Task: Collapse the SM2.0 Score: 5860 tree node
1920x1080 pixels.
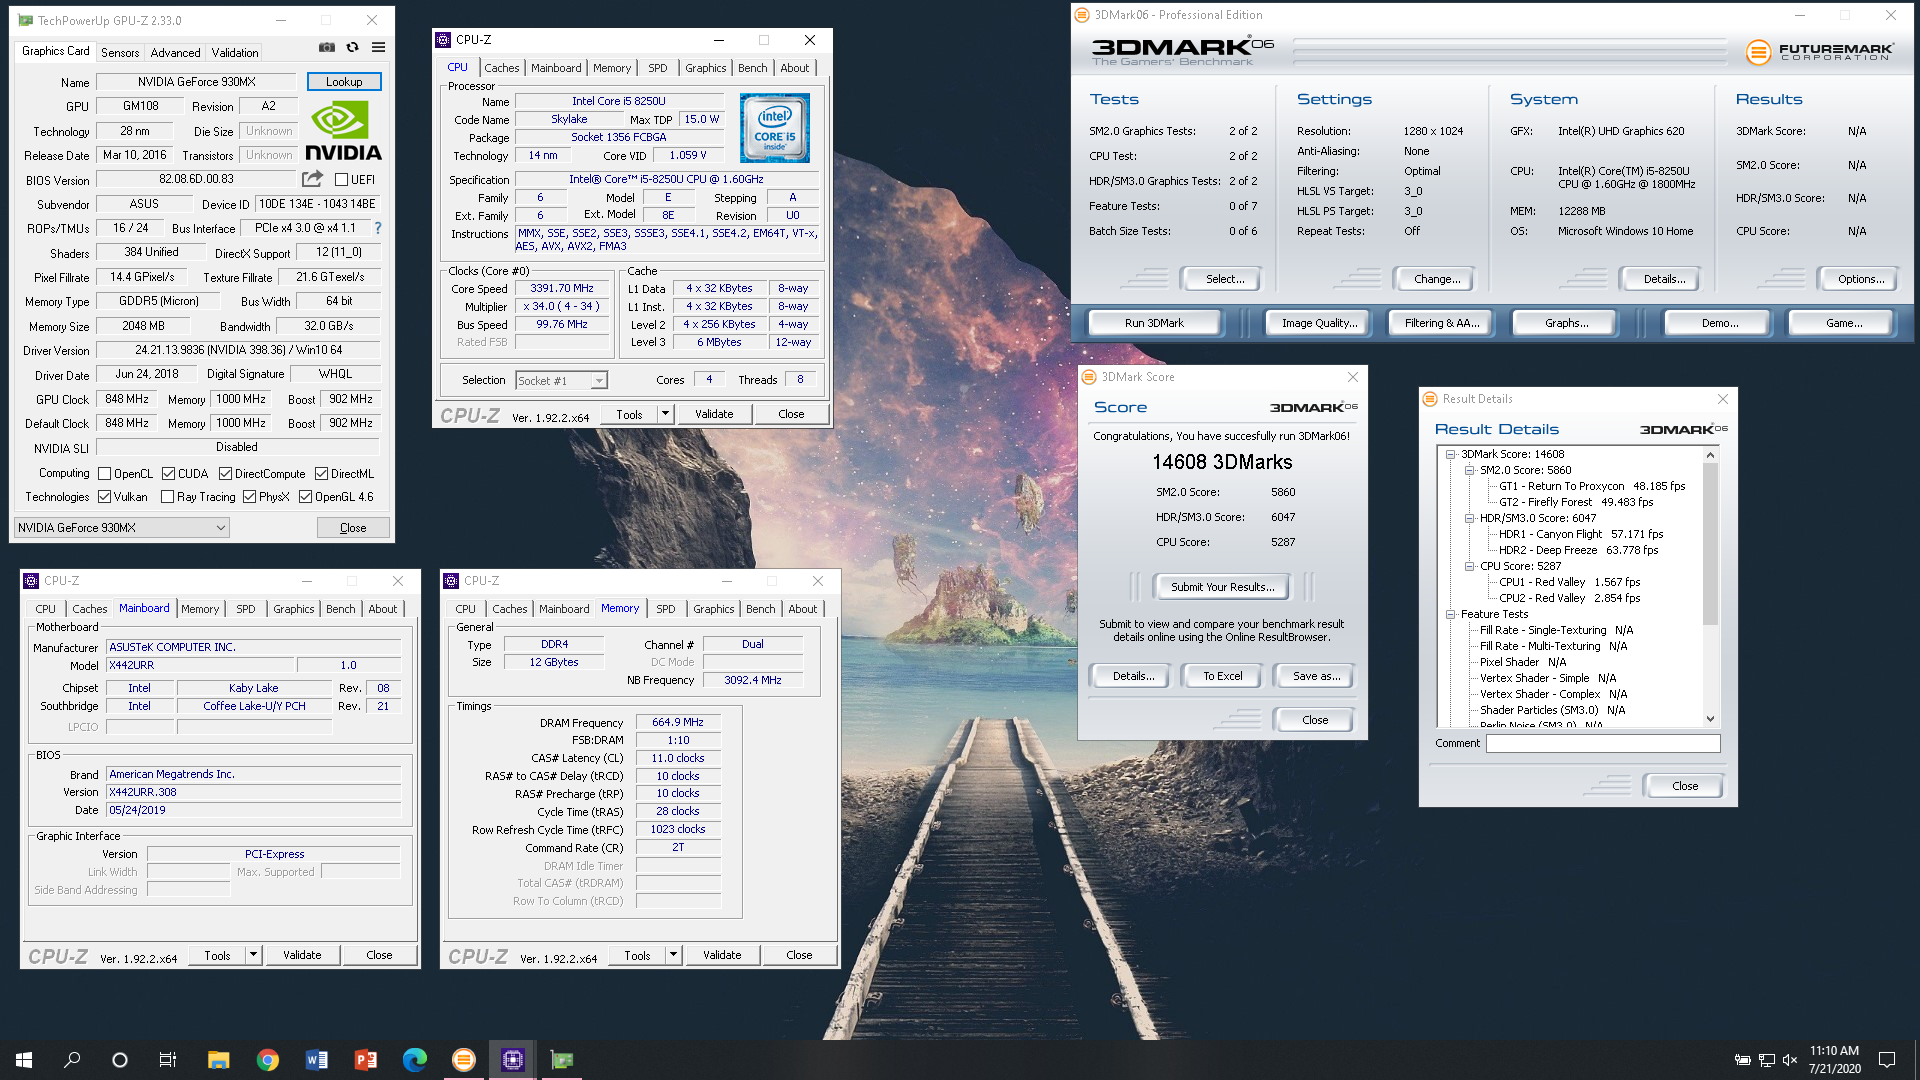Action: point(1469,470)
